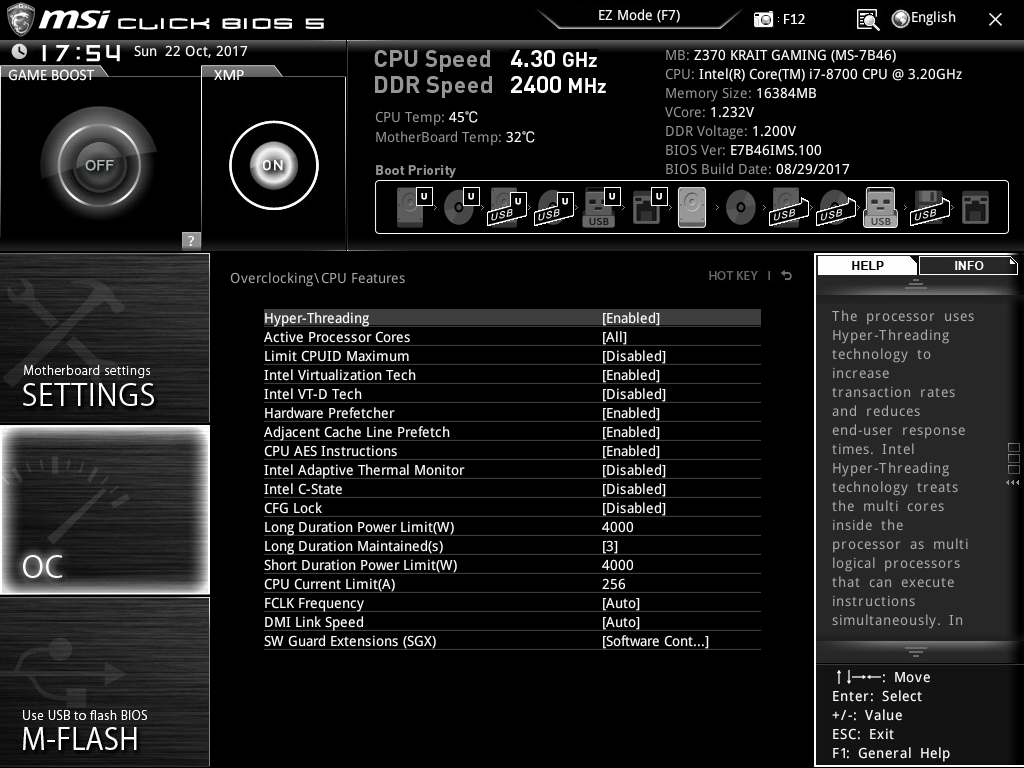This screenshot has width=1024, height=768.
Task: Open the Hyper-Threading Enabled value
Action: pyautogui.click(x=630, y=318)
